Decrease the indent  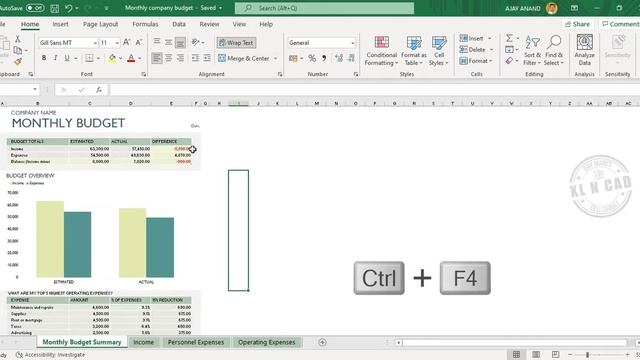[x=196, y=58]
